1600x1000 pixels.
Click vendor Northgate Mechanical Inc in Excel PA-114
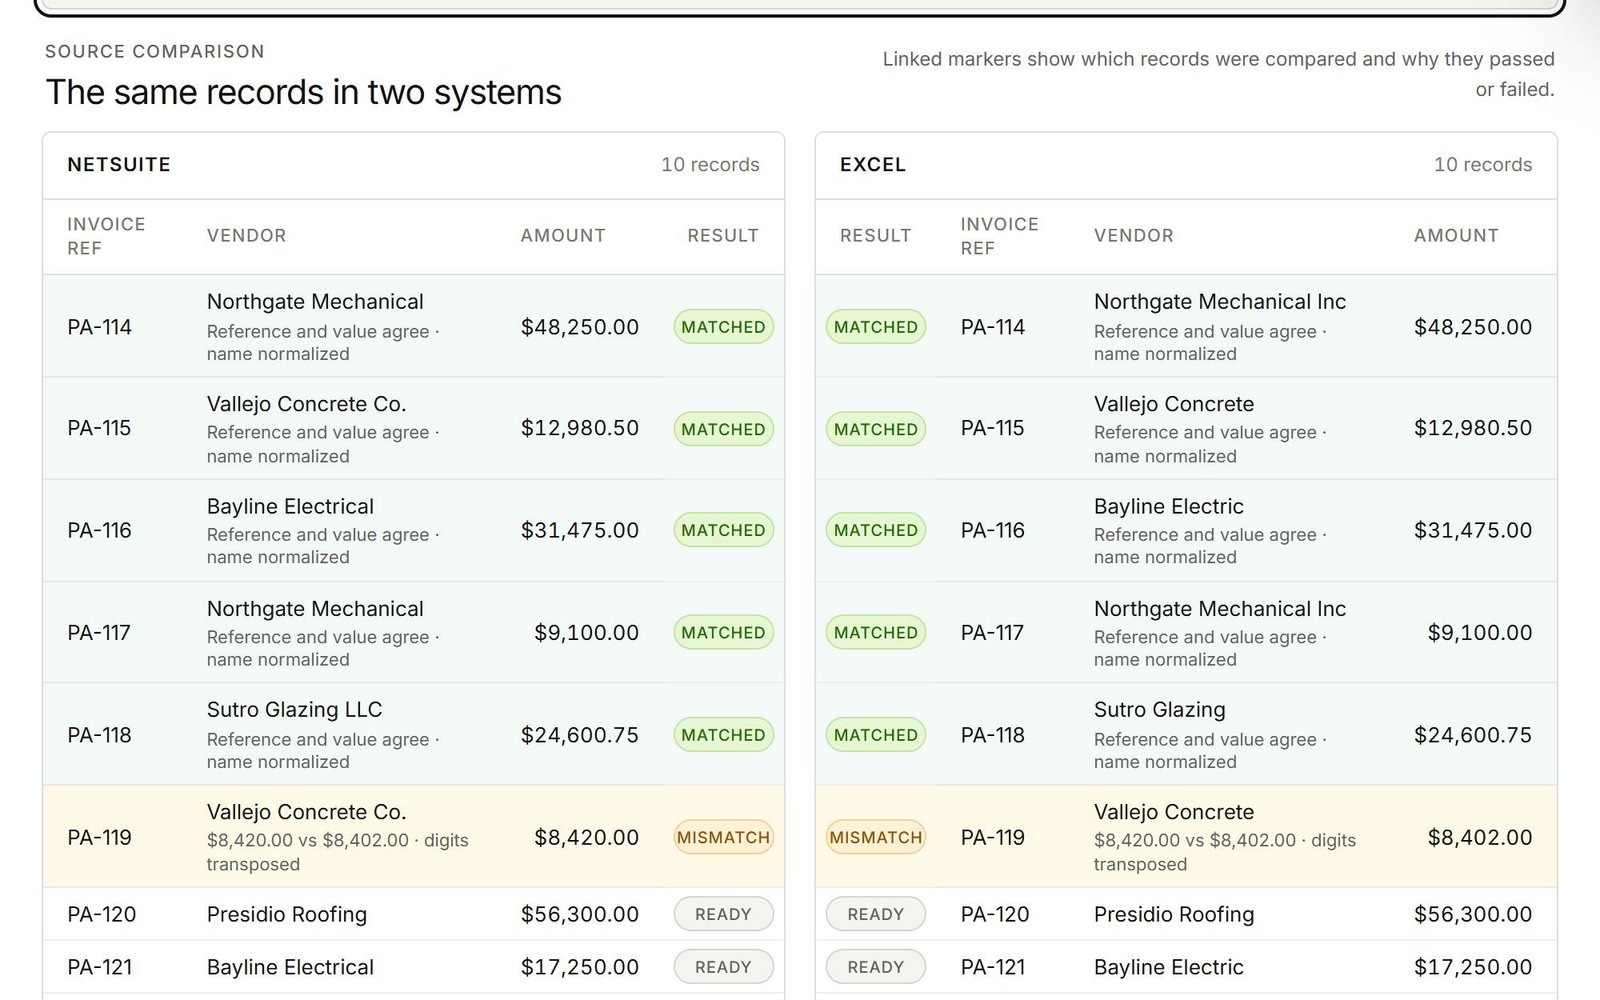click(1220, 302)
